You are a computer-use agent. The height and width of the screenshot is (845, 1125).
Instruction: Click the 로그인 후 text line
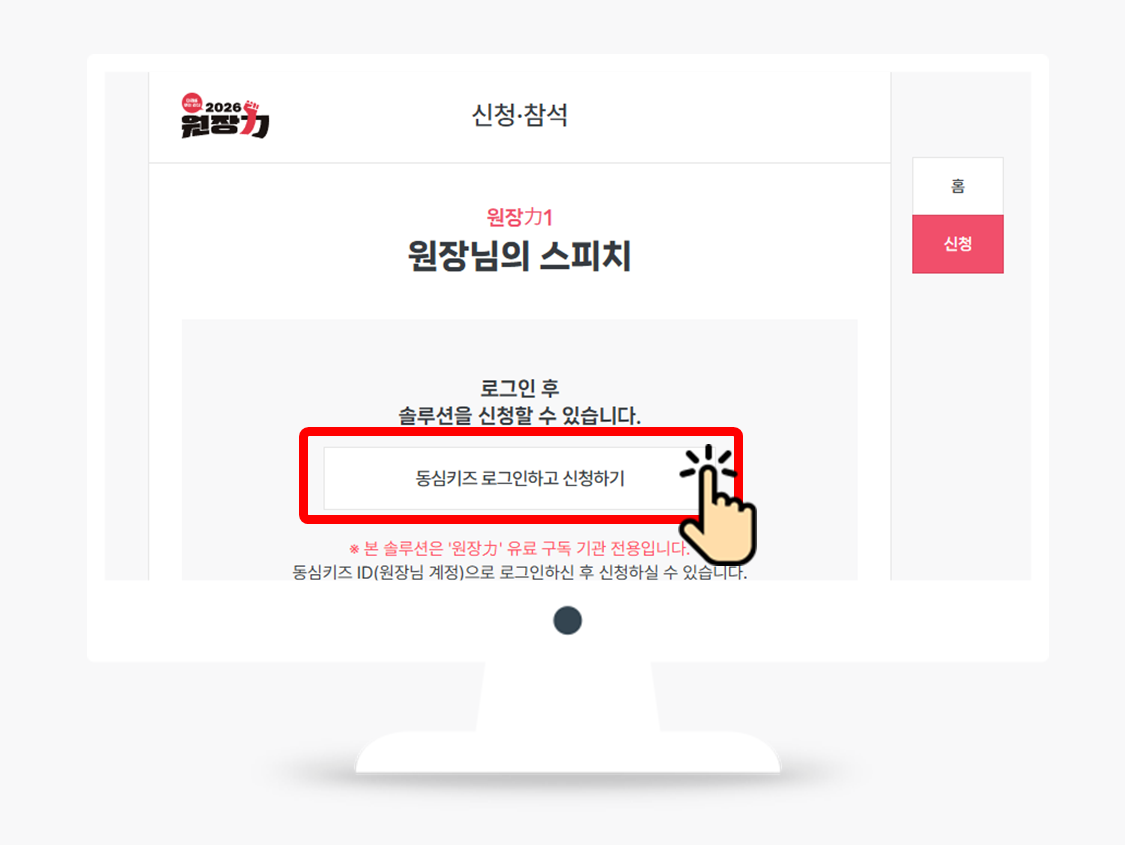519,388
